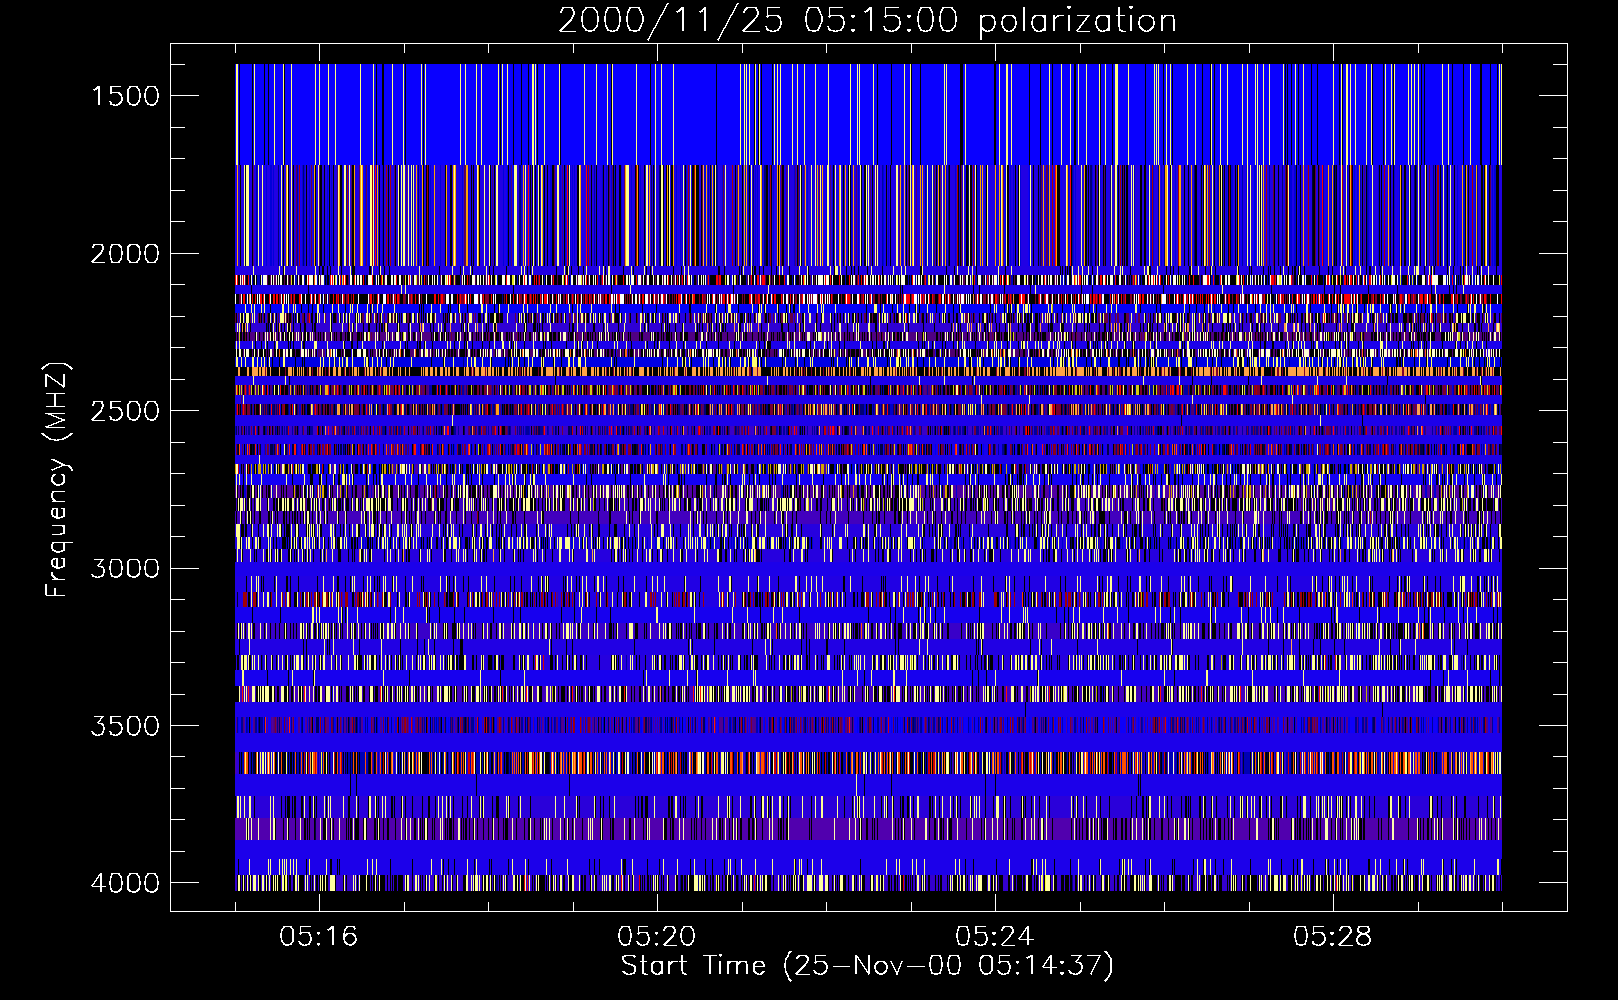This screenshot has height=1000, width=1618.
Task: Click the 'Start Time (25-Nov-00 05:14:37)' label
Action: tap(867, 966)
